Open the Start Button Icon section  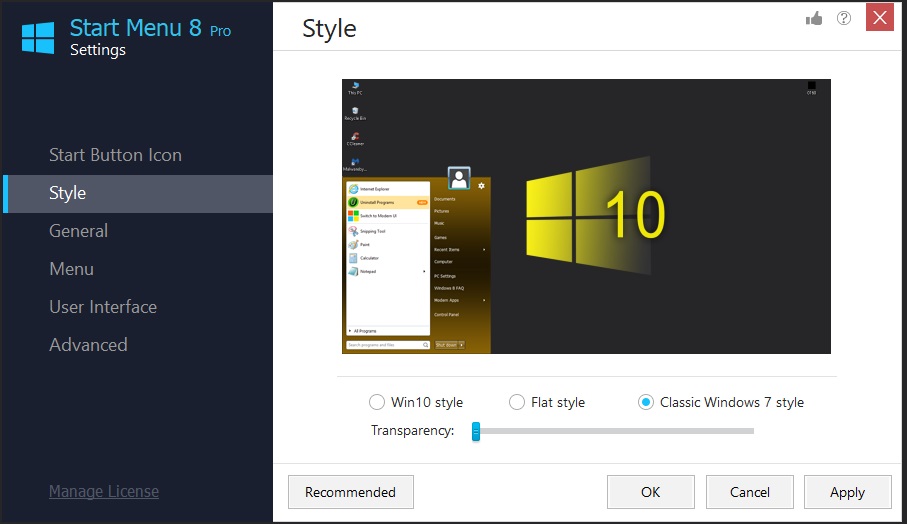[x=115, y=155]
